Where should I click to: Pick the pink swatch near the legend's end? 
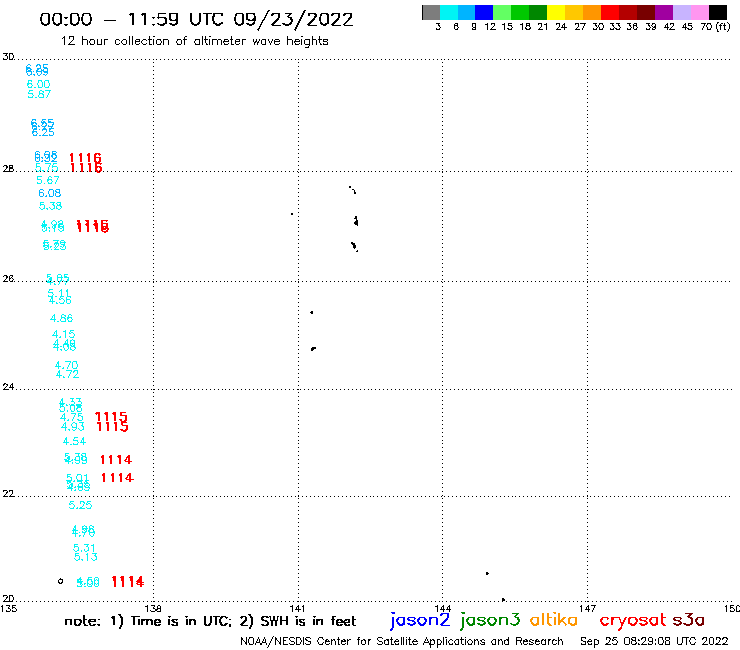coord(699,12)
